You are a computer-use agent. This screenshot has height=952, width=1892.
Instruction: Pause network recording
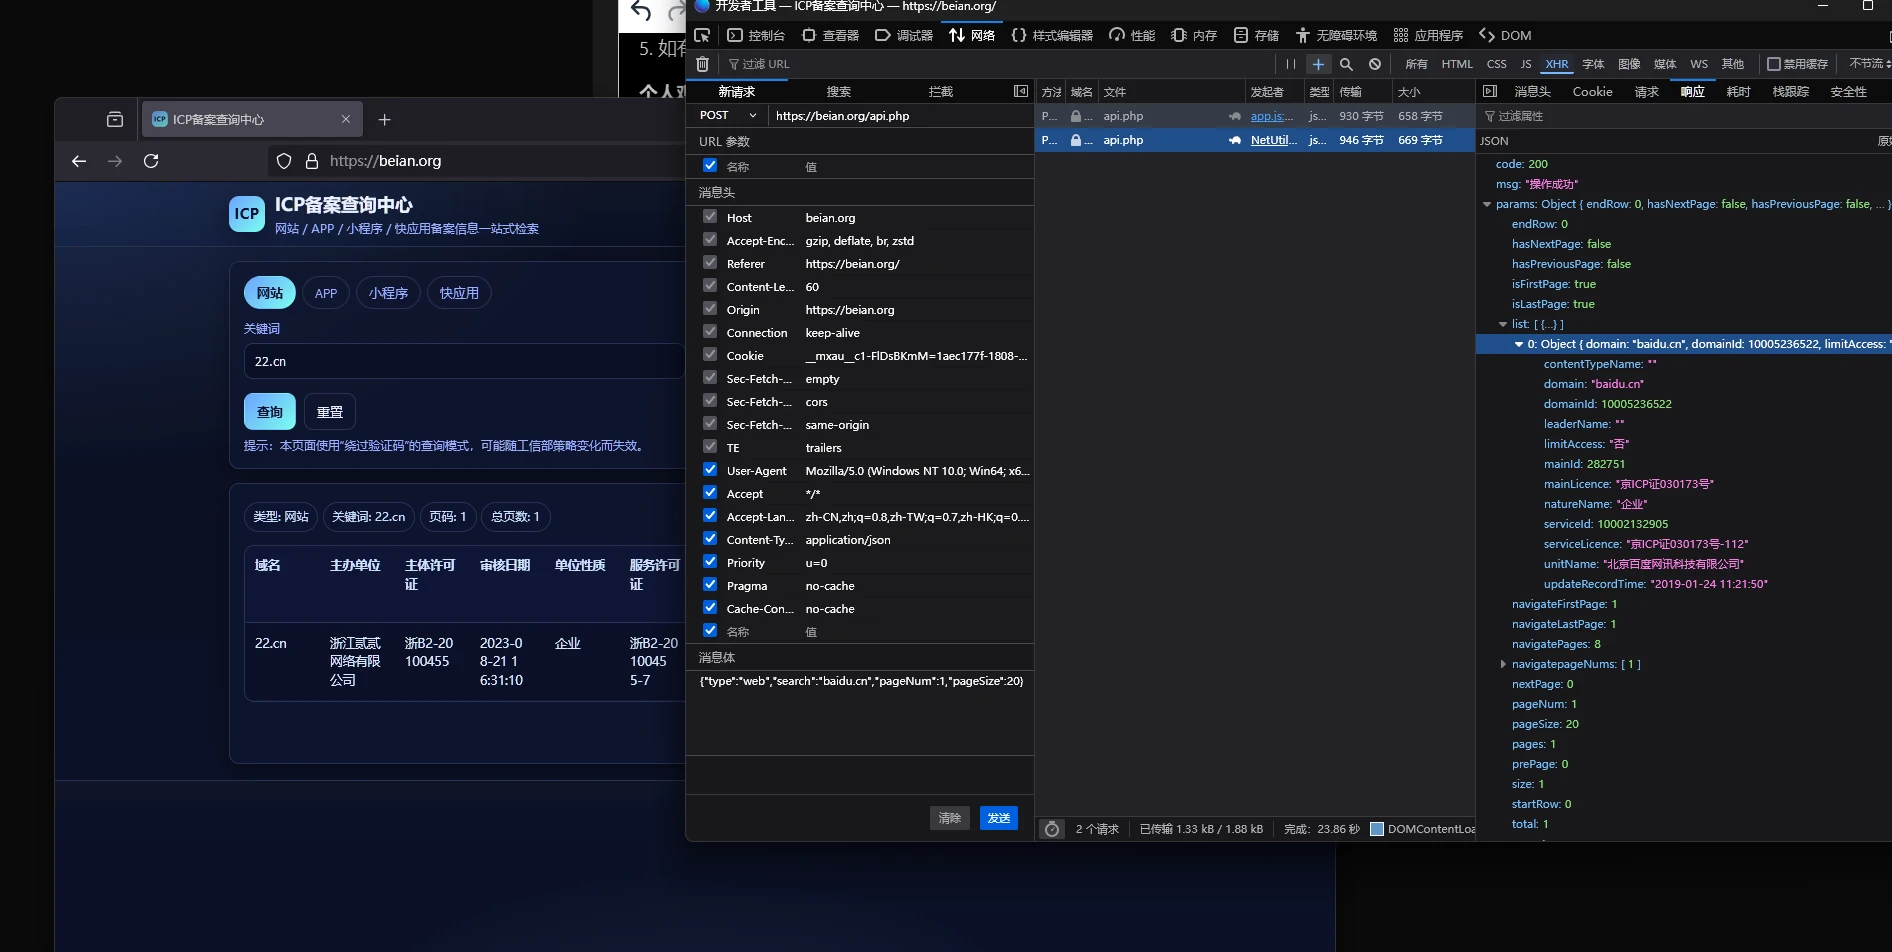click(x=1290, y=64)
